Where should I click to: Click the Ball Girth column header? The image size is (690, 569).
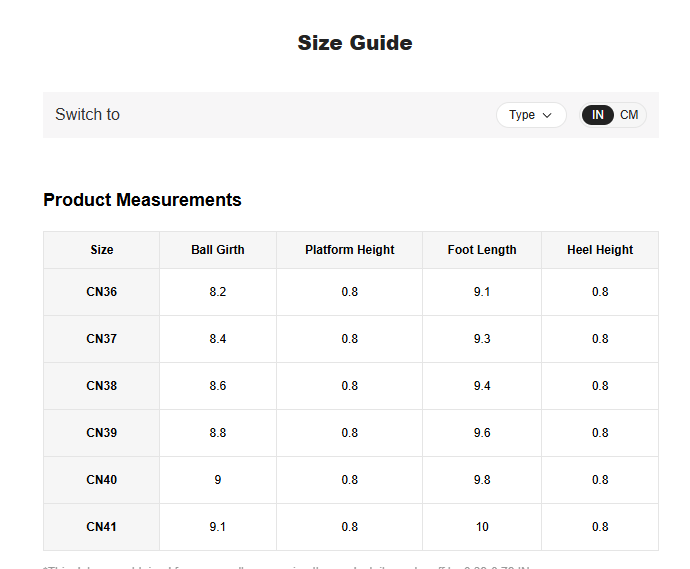(218, 250)
